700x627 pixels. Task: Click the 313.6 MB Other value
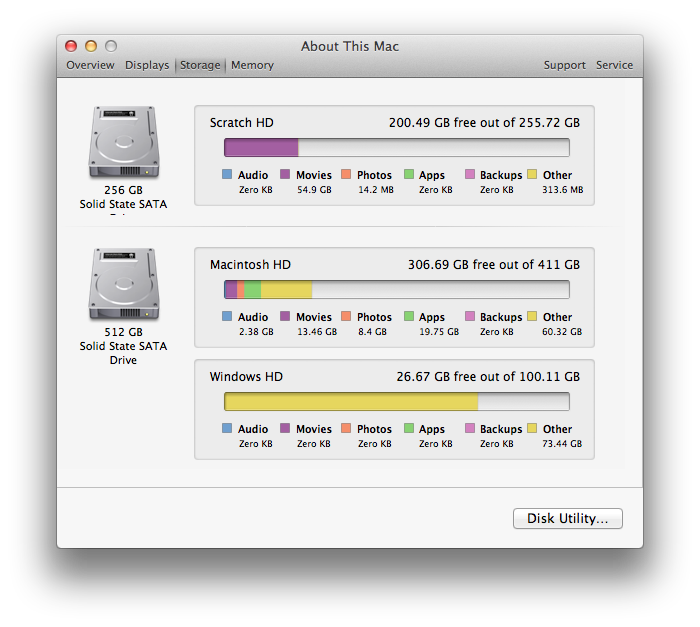pyautogui.click(x=562, y=190)
